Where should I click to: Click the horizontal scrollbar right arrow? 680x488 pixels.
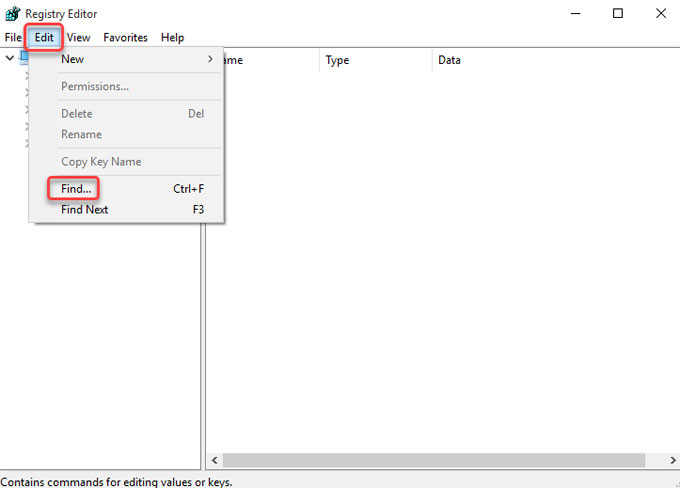673,460
